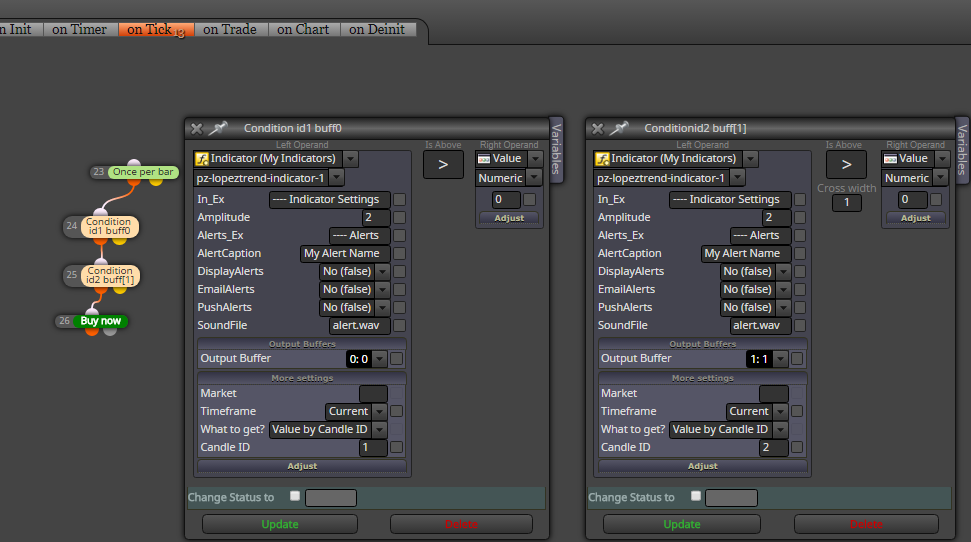Toggle the SoundFile checkbox in Condition id1
This screenshot has height=542, width=971.
click(399, 325)
